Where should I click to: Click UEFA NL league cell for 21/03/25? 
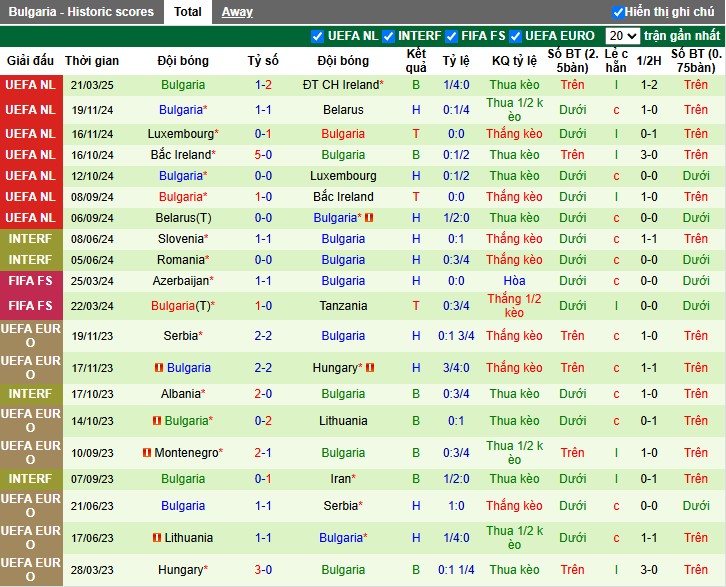pos(31,85)
